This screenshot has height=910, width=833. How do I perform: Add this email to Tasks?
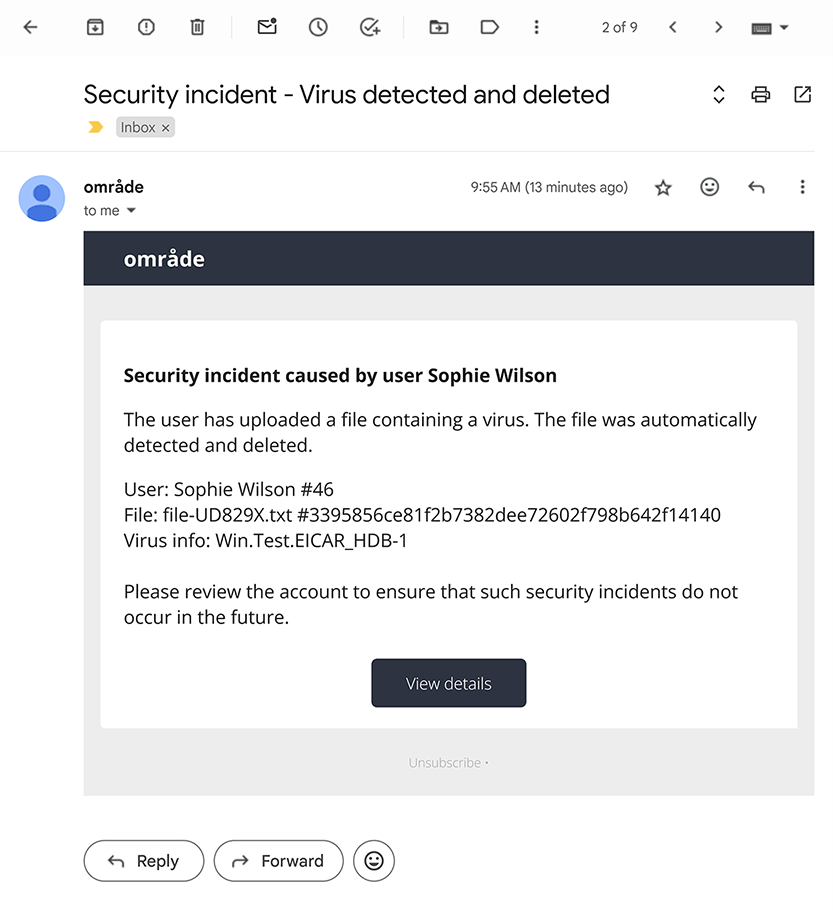click(370, 28)
